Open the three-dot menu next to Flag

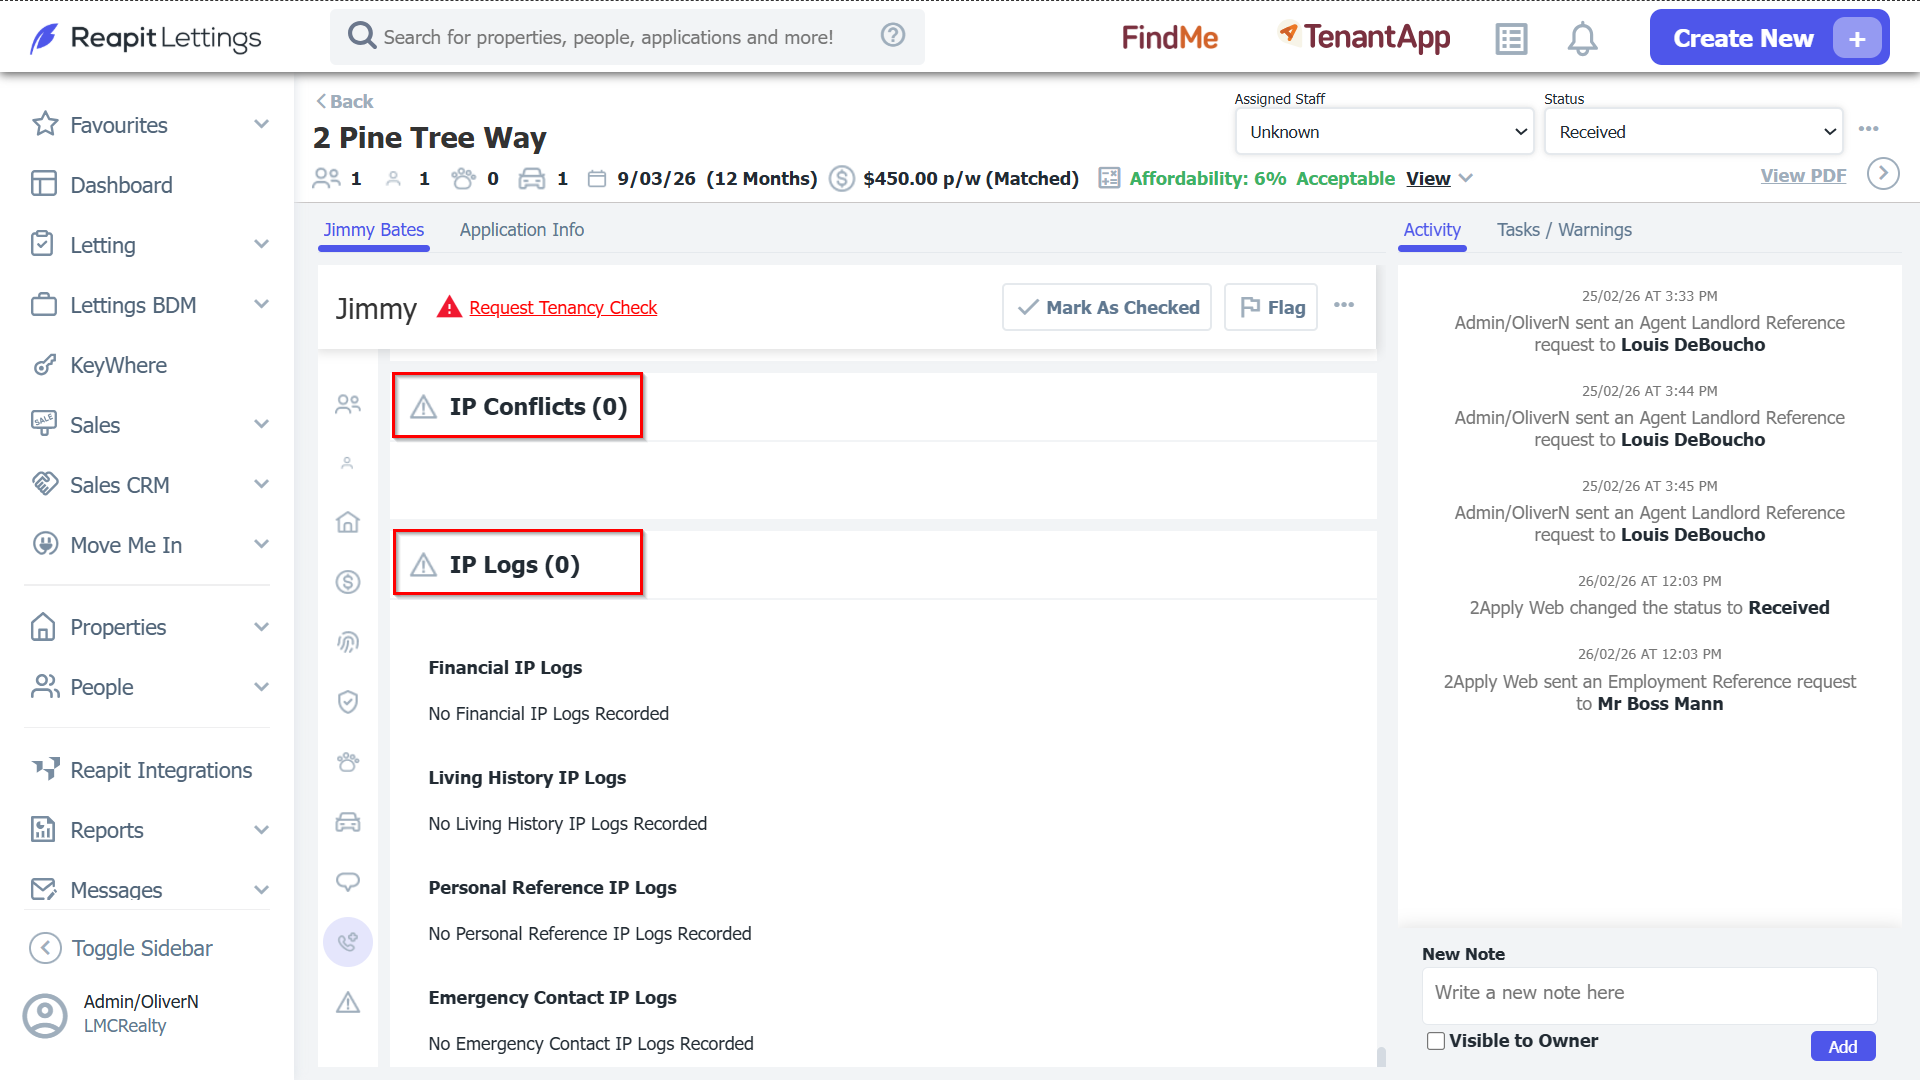(1344, 305)
